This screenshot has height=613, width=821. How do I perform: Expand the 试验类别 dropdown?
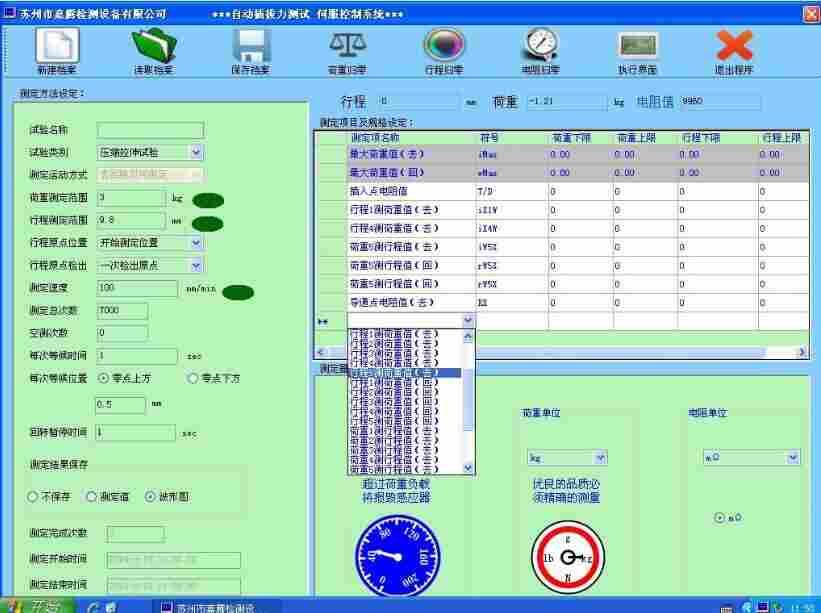pos(196,153)
